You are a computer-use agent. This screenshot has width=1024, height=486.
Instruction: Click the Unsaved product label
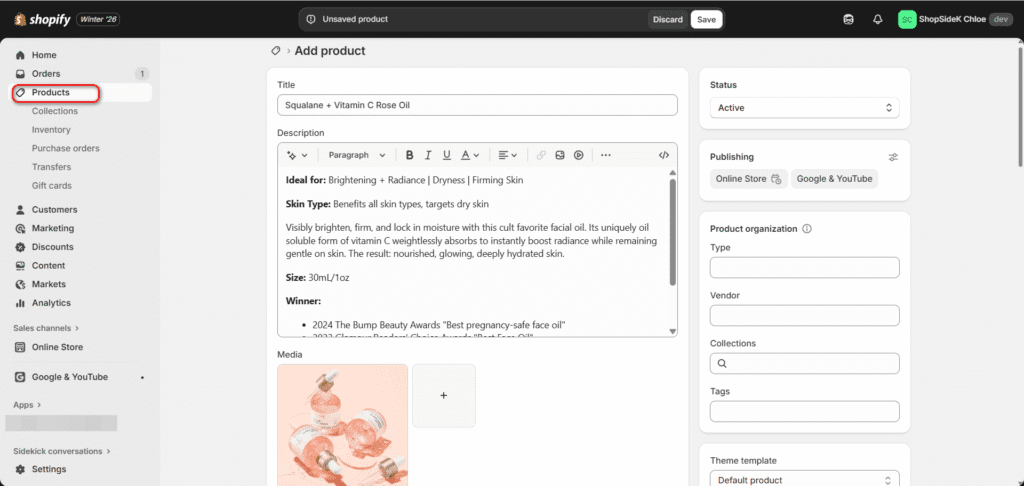click(x=355, y=20)
